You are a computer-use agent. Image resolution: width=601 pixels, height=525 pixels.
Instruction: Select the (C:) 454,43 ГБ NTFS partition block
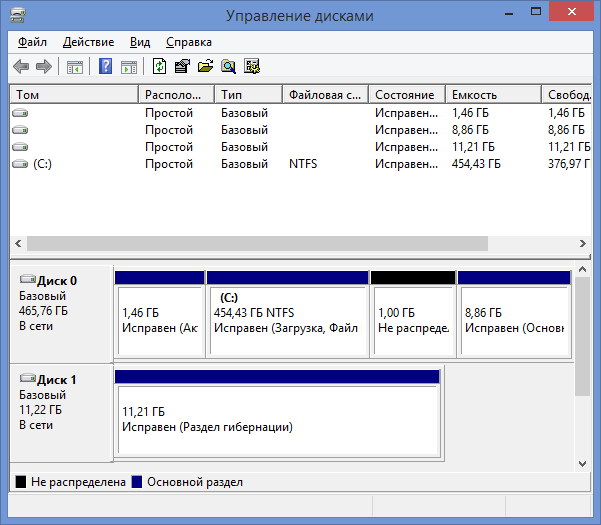(287, 314)
